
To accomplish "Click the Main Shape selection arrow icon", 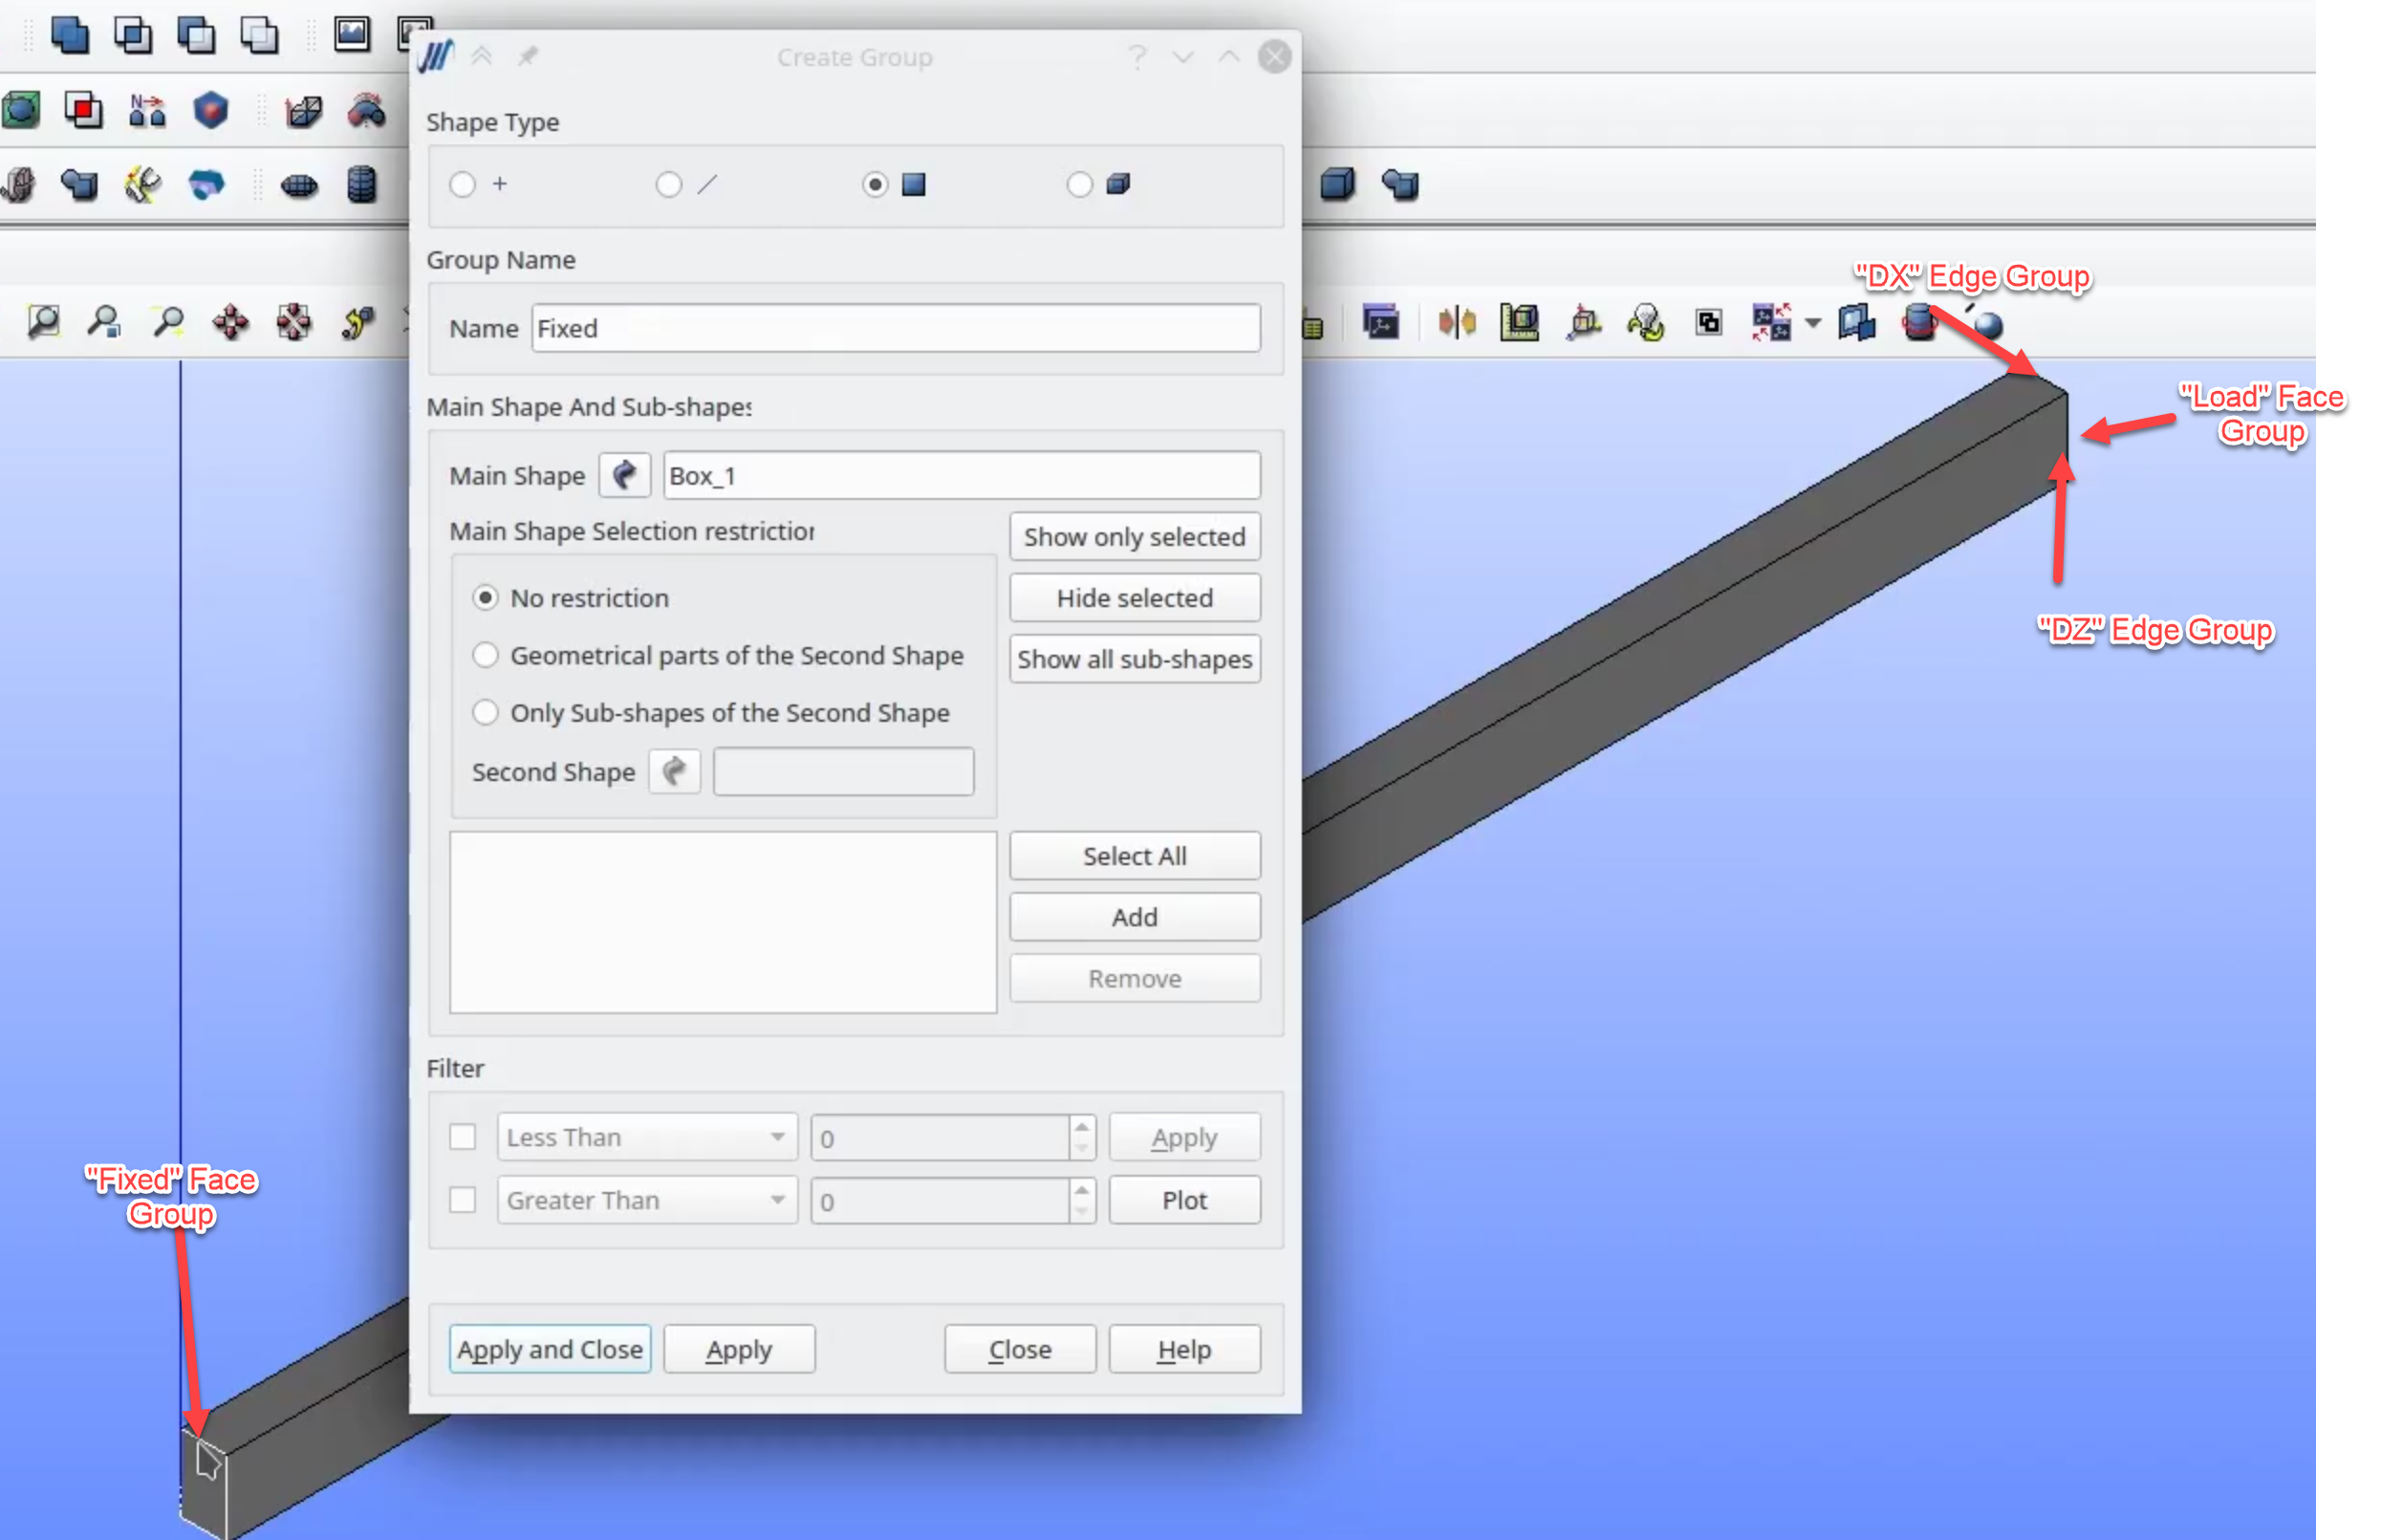I will [624, 475].
